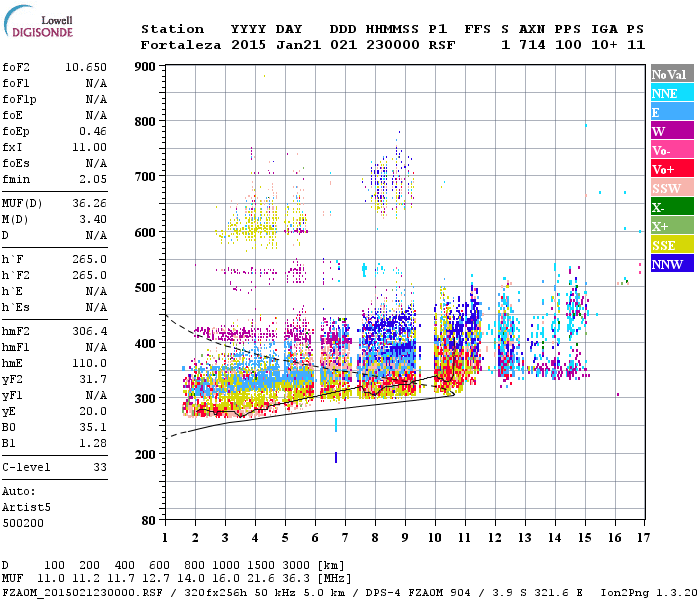Click the NNE cyan legend swatch

672,93
